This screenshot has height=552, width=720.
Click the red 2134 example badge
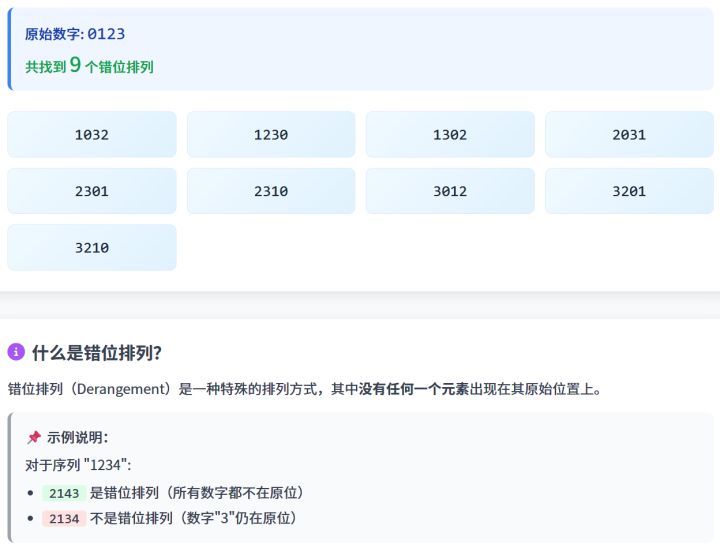(64, 518)
